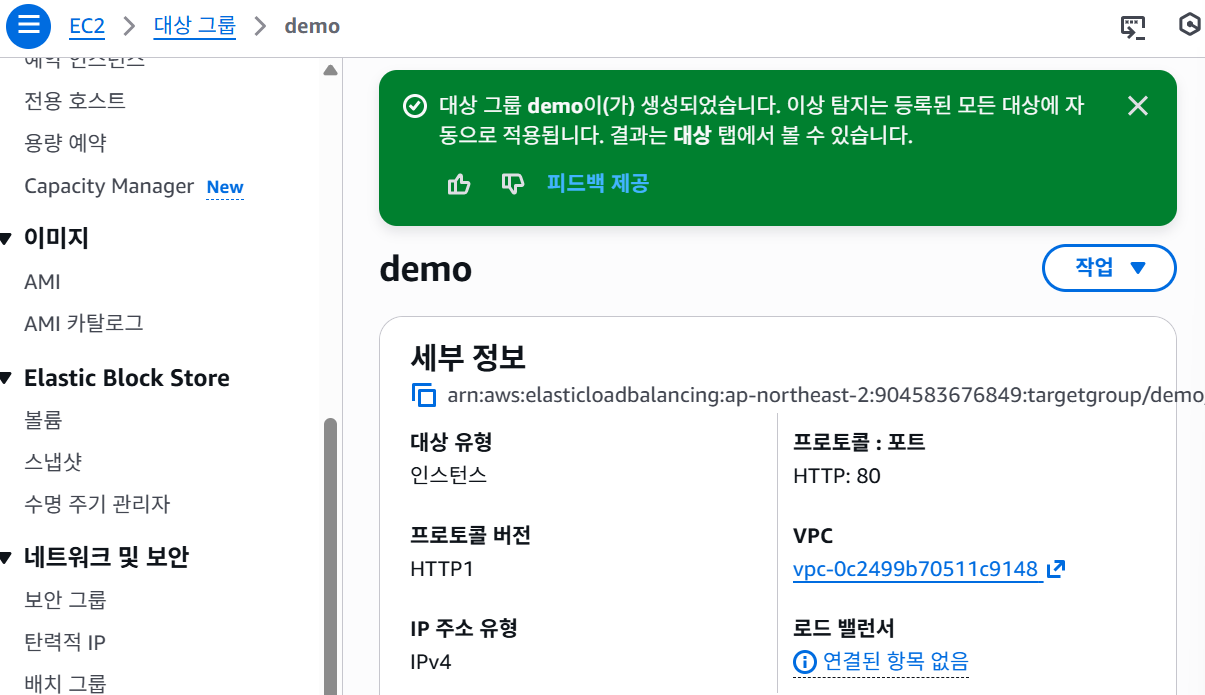Open 용량 예약 in sidebar
1205x695 pixels.
pos(65,143)
